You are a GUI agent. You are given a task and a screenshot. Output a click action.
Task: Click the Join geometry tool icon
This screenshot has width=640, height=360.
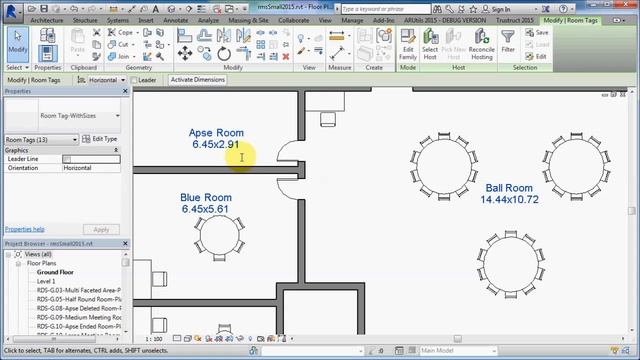[x=111, y=56]
